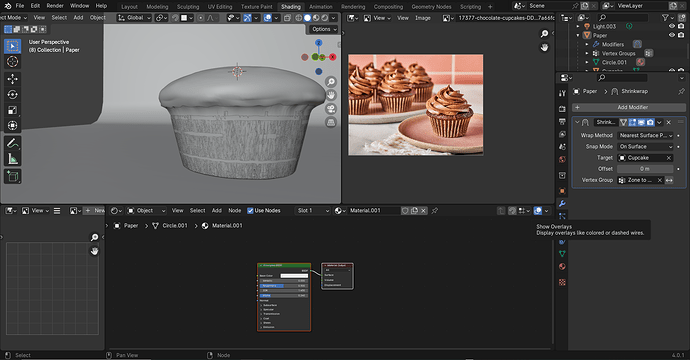Select the Select Box tool in viewport
The height and width of the screenshot is (360, 690).
click(12, 46)
